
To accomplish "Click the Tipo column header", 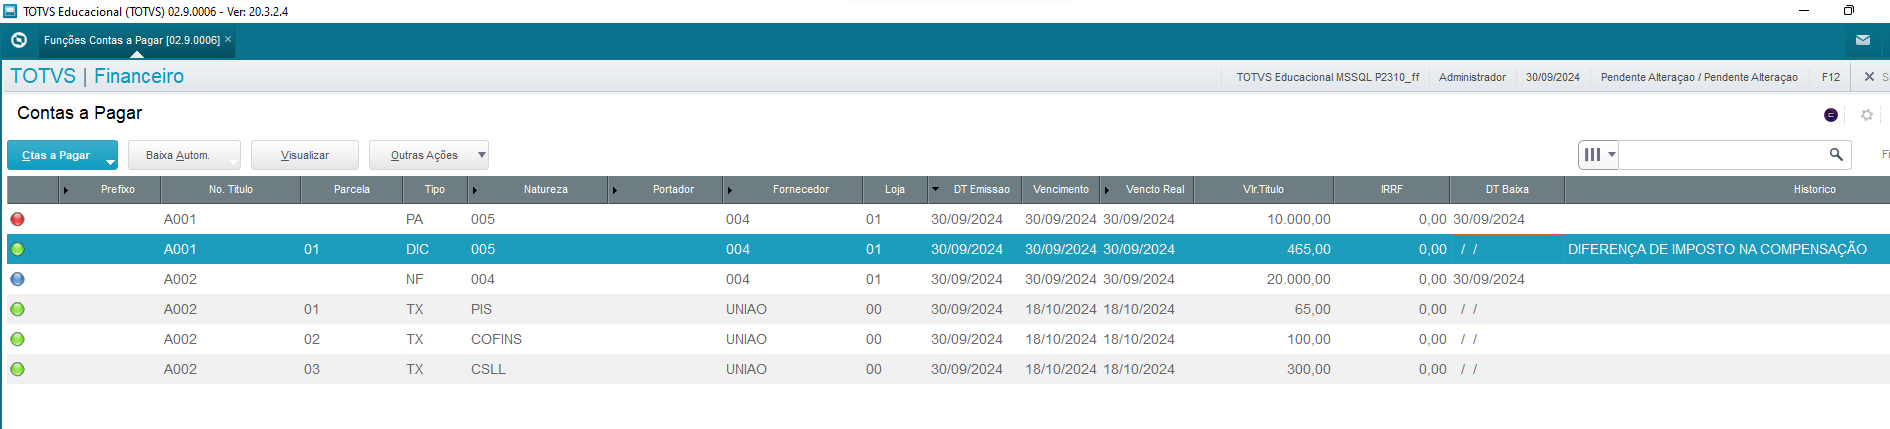I will [x=435, y=189].
